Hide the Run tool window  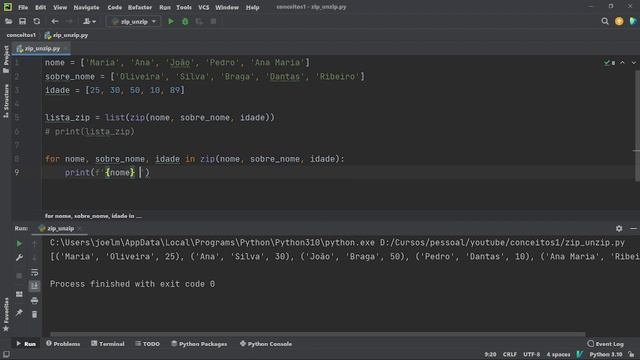633,229
